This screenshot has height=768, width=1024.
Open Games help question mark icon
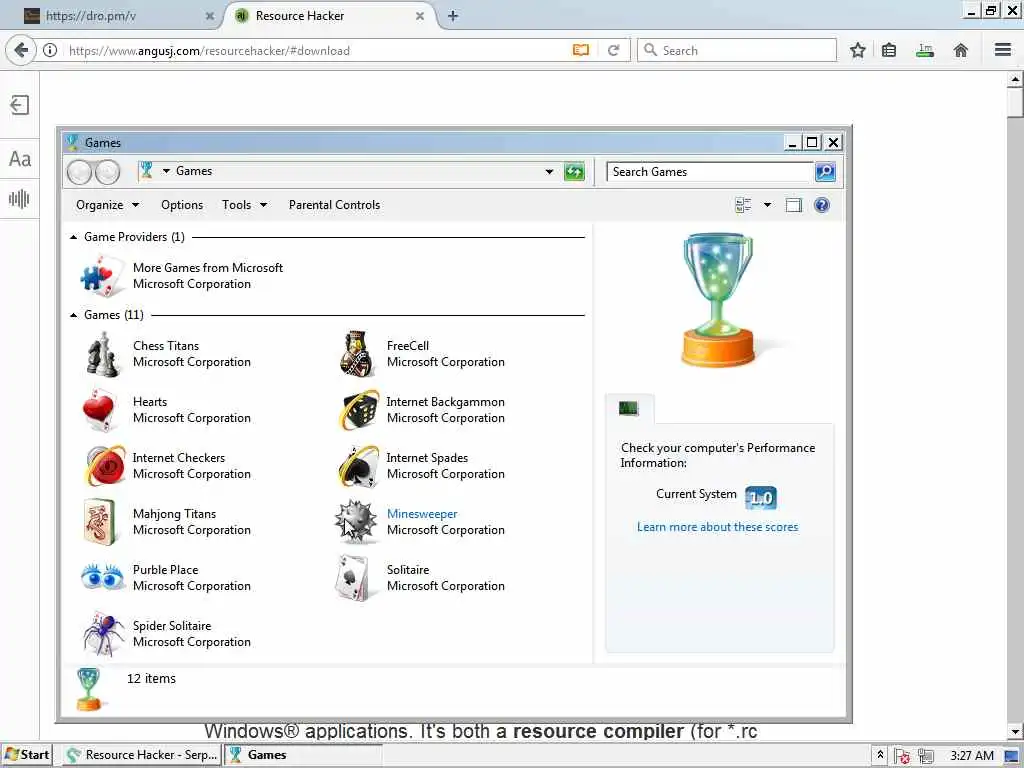click(x=822, y=205)
